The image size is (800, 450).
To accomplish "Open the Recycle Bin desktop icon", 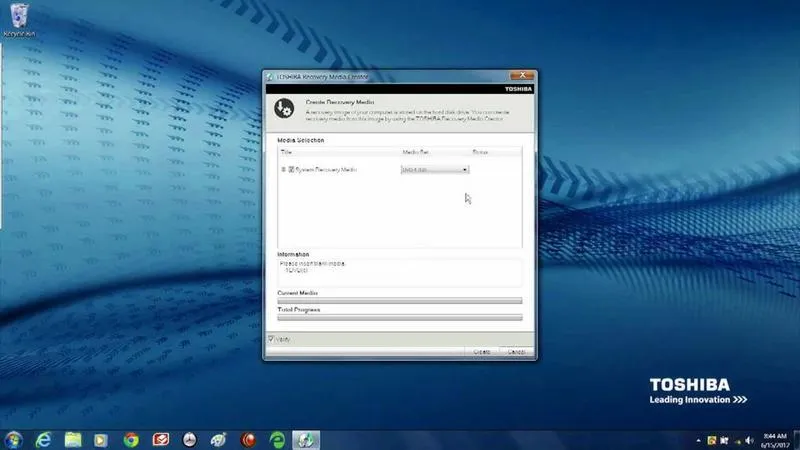I will tap(19, 20).
